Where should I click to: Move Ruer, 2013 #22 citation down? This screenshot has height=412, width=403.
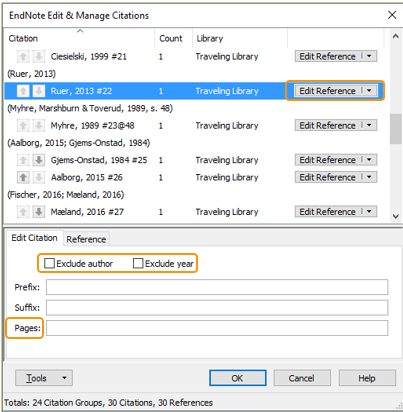click(x=39, y=91)
